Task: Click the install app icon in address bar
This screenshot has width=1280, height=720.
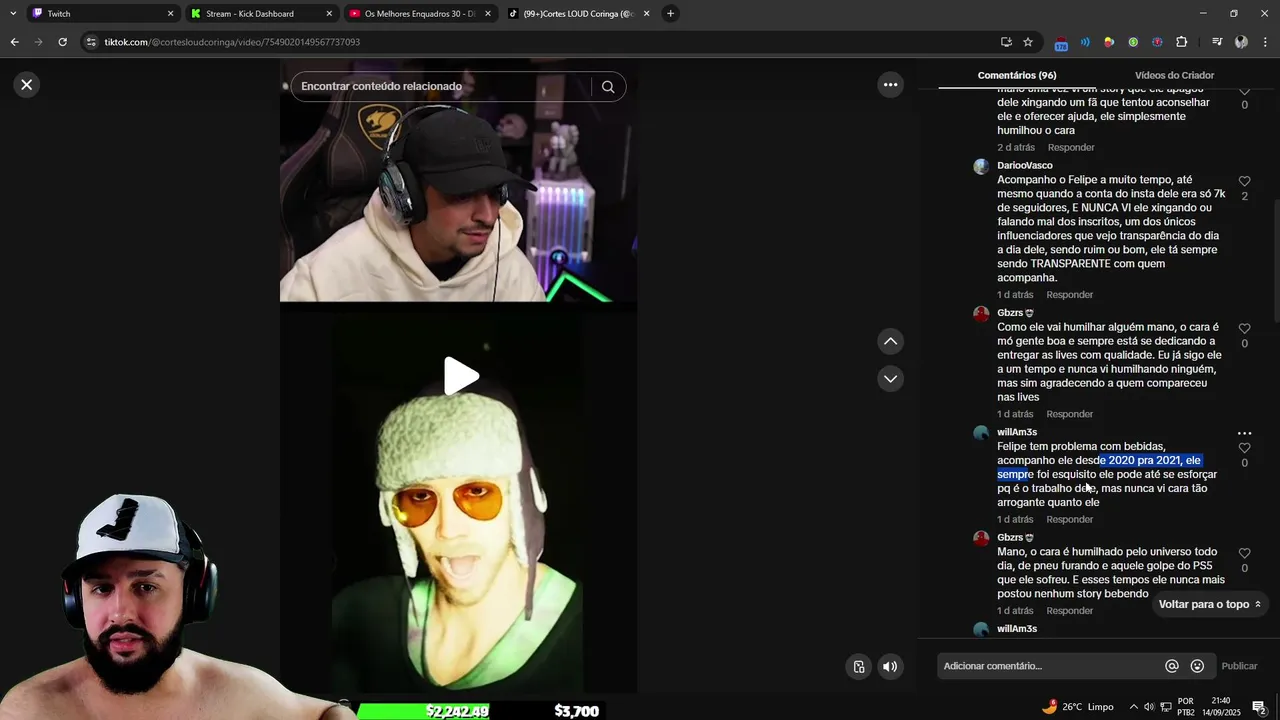Action: pos(1006,42)
